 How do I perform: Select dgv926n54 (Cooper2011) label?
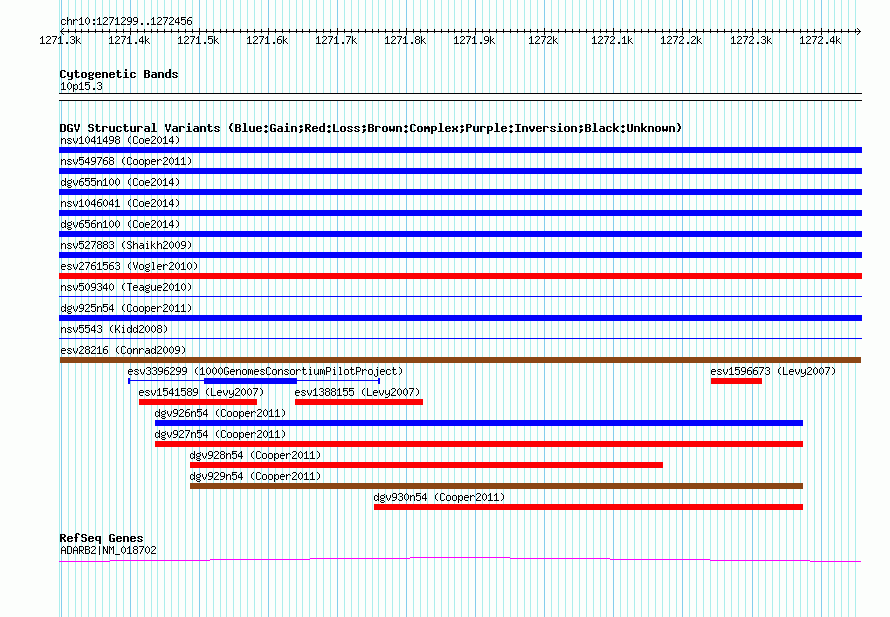[220, 413]
